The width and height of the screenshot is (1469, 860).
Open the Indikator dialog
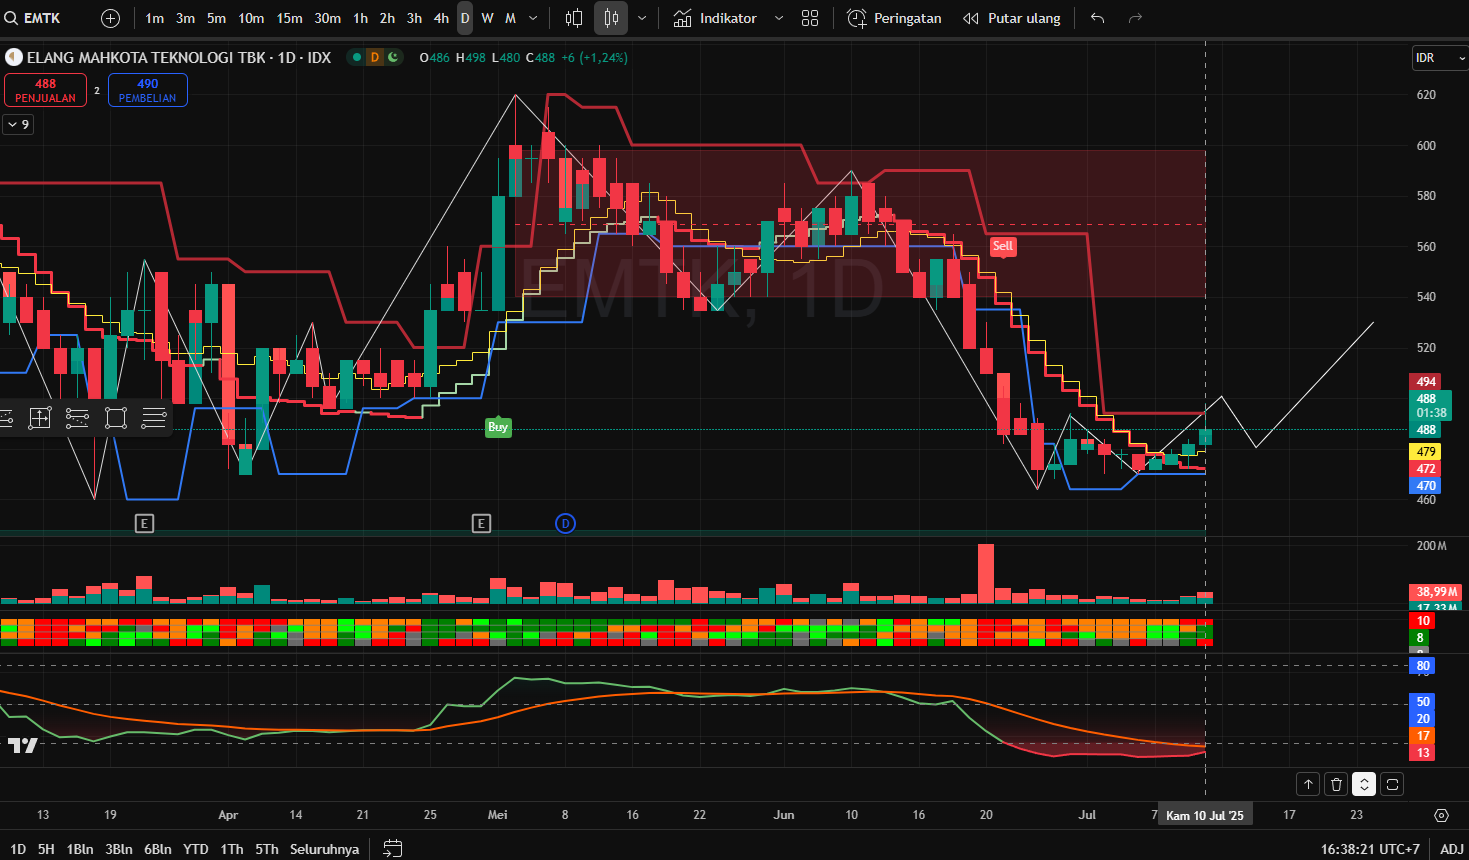pyautogui.click(x=715, y=18)
